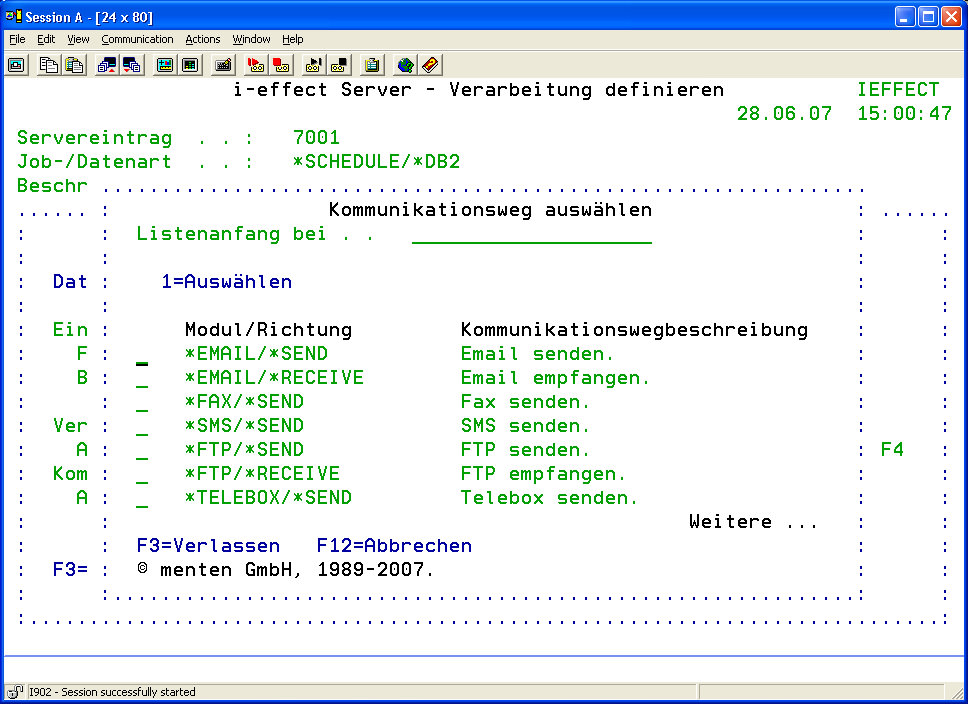The image size is (968, 704).
Task: Open the keyboard remap toolbar icon
Action: pos(223,65)
